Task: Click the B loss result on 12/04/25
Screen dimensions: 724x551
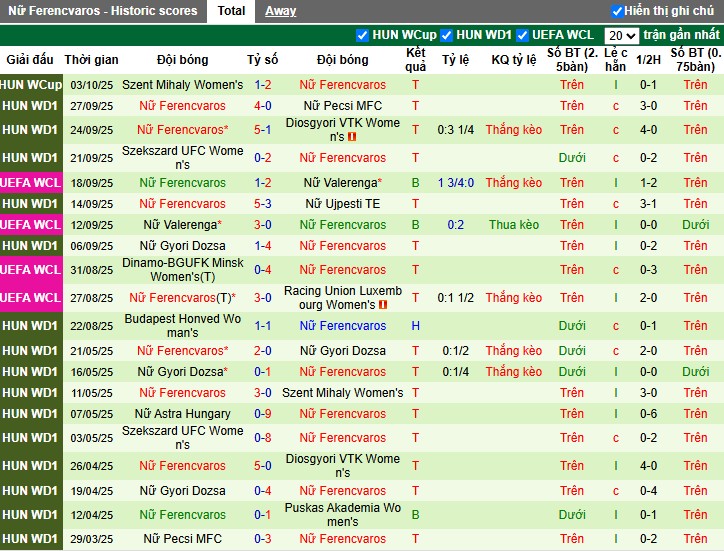Action: click(x=415, y=515)
